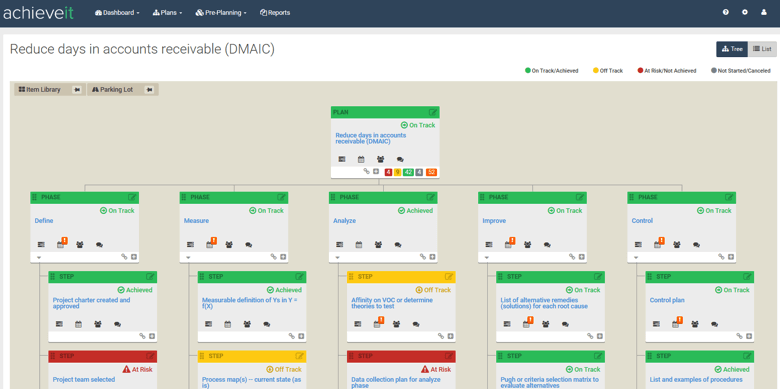Viewport: 780px width, 389px height.
Task: Open the Measure phase link
Action: coord(196,220)
